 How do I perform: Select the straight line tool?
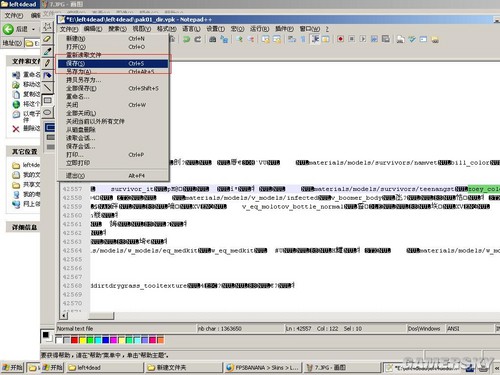pyautogui.click(x=48, y=88)
